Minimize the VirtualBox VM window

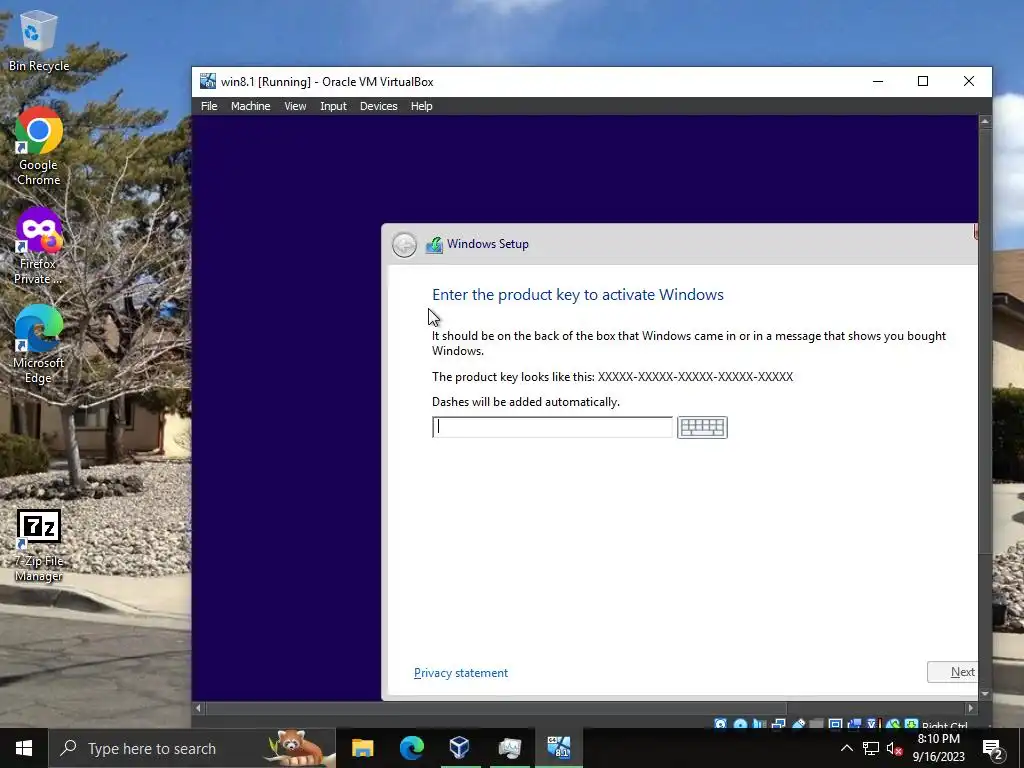point(878,82)
